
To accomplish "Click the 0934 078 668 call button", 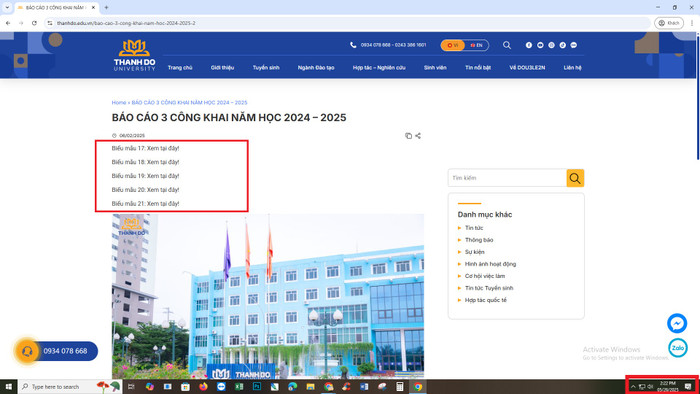I will click(x=65, y=351).
